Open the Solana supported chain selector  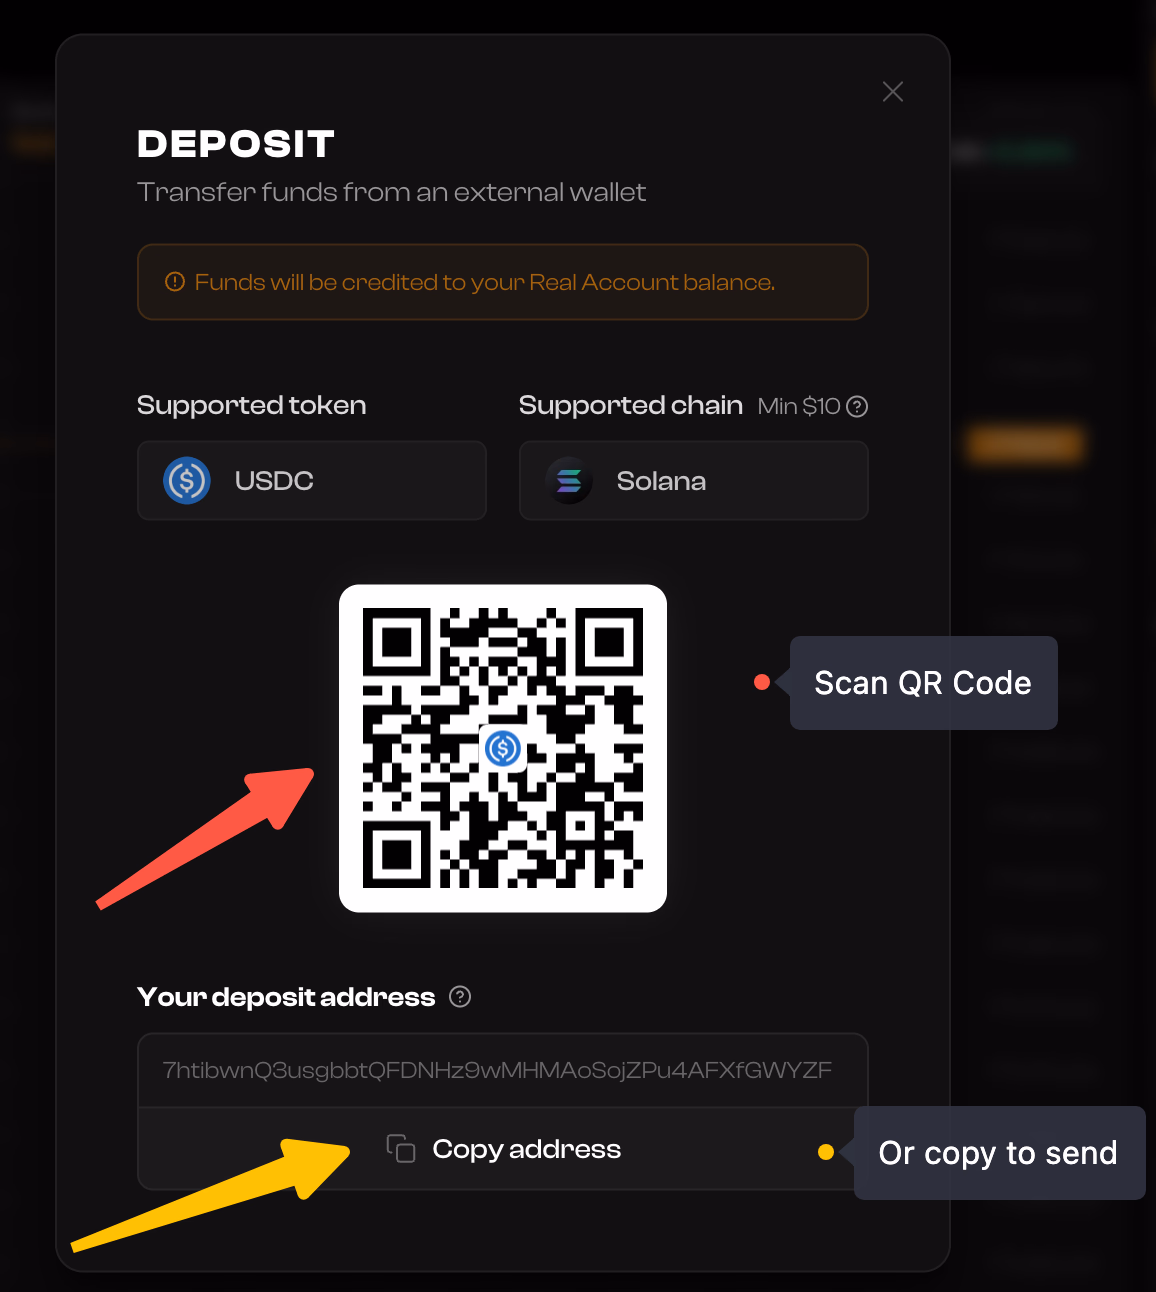click(x=694, y=481)
